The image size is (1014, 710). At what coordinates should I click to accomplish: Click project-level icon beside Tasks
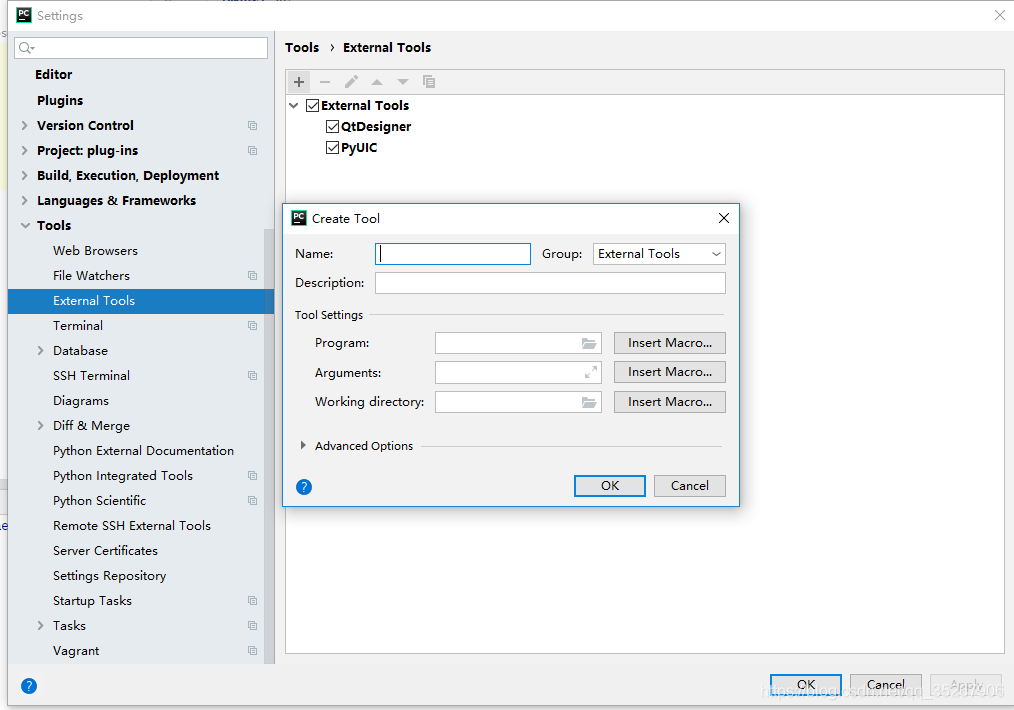pos(252,626)
